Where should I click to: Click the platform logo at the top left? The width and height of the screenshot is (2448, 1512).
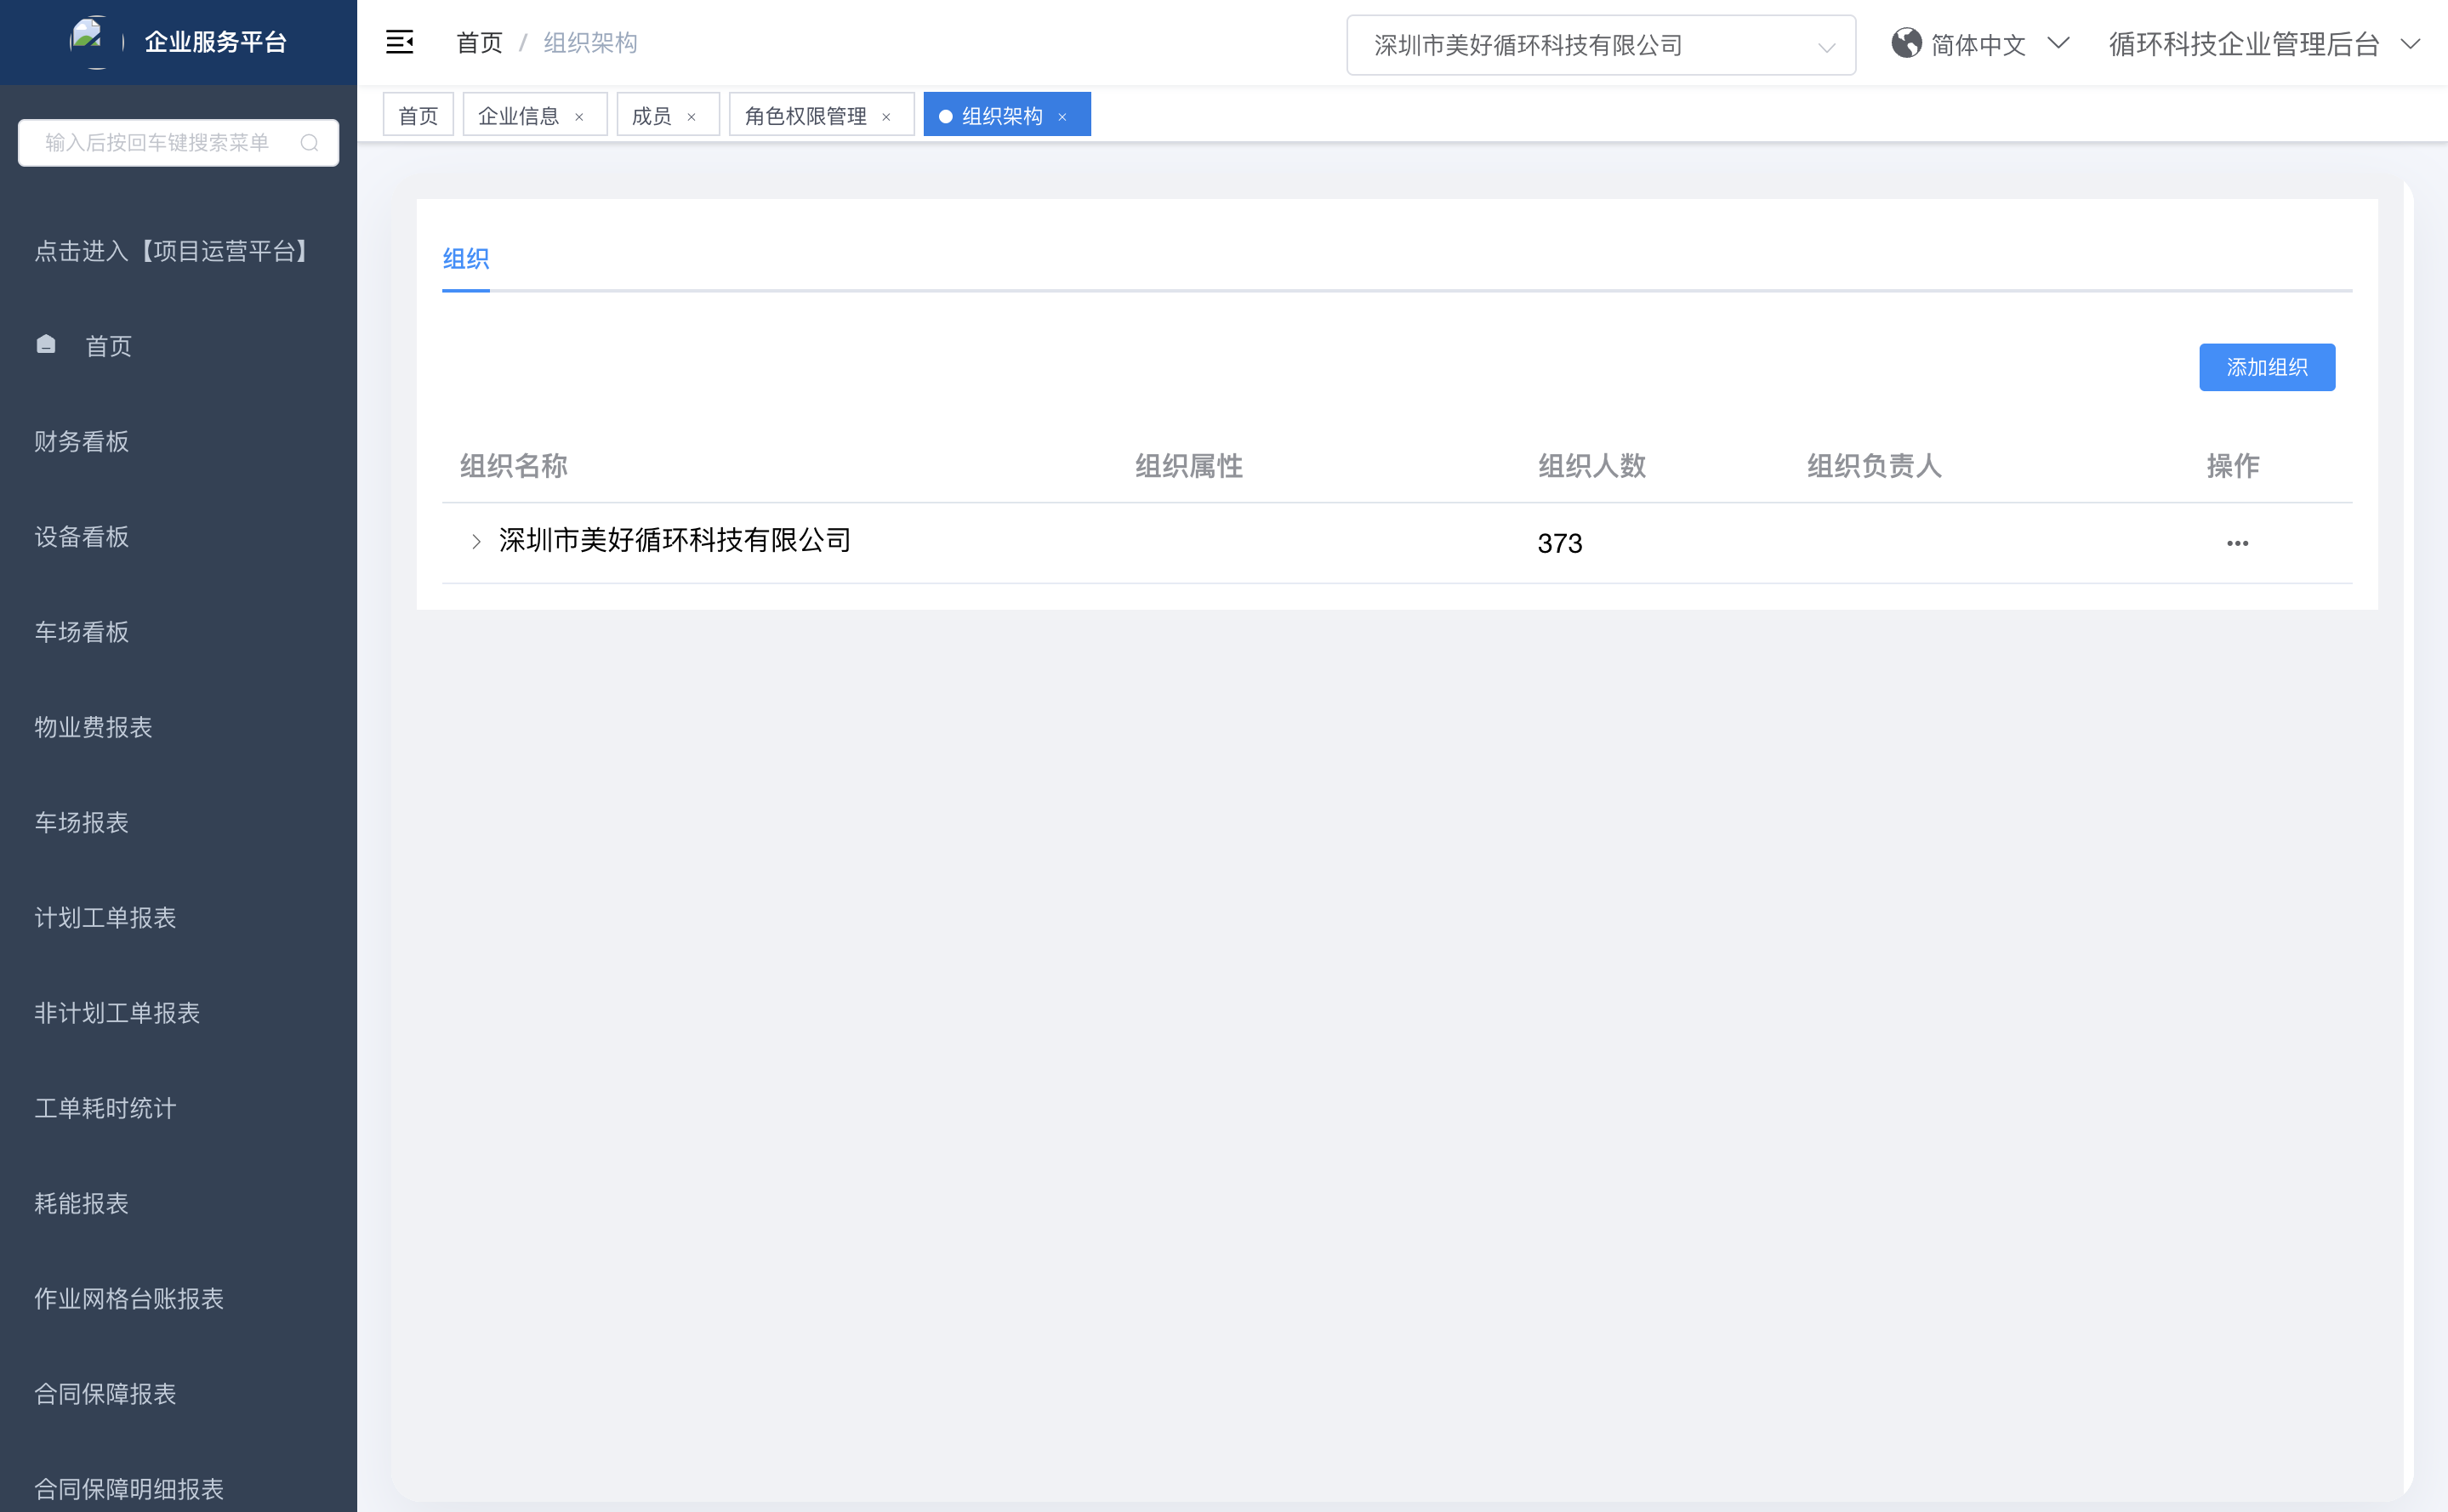click(89, 41)
